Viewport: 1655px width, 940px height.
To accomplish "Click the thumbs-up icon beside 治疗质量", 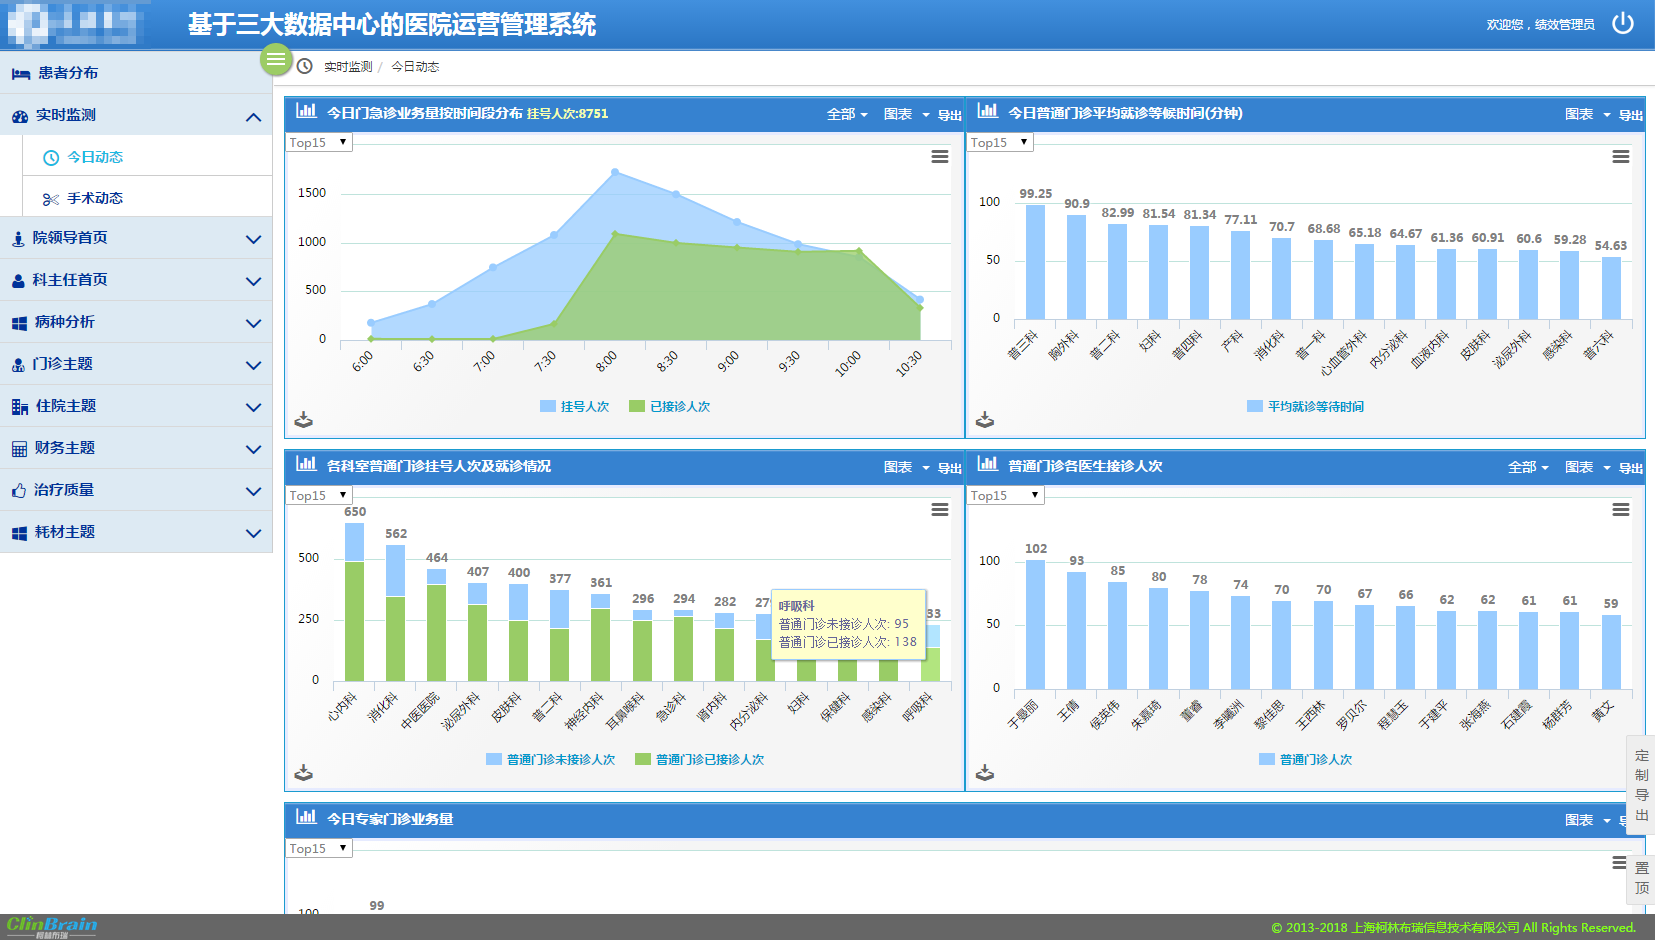I will 18,491.
